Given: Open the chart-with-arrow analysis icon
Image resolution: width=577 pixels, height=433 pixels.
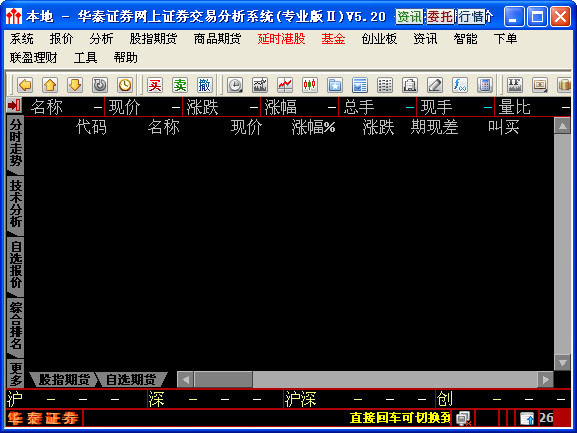Looking at the screenshot, I should pyautogui.click(x=260, y=85).
